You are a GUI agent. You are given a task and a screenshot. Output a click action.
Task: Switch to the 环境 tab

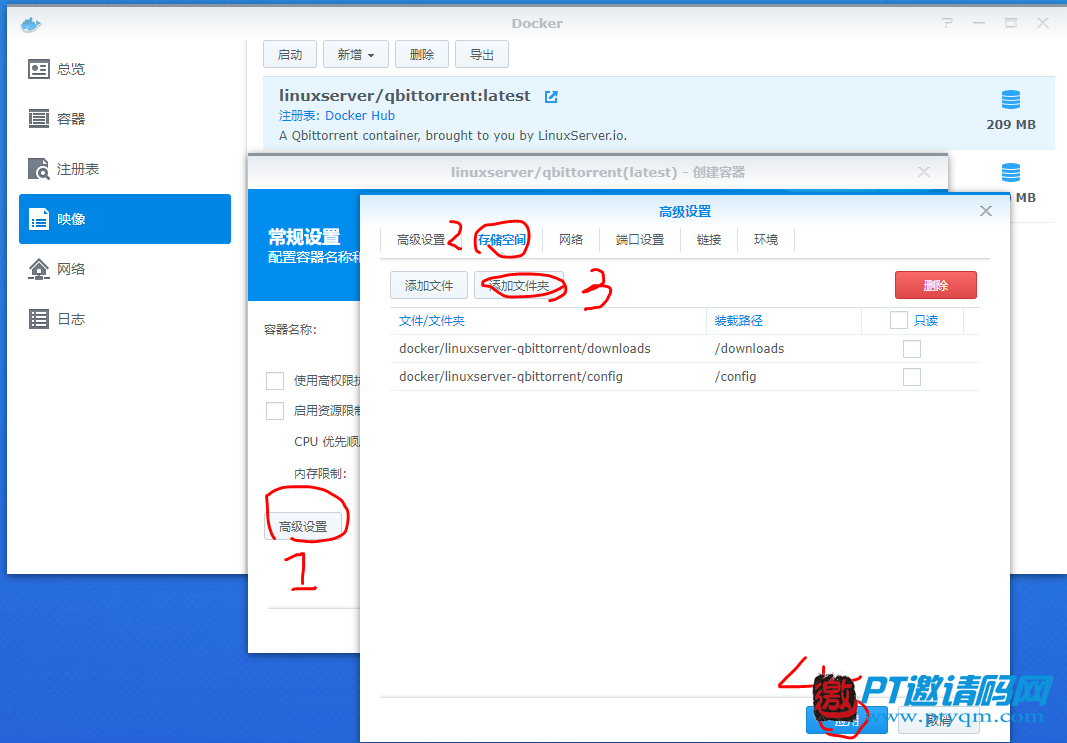(766, 240)
